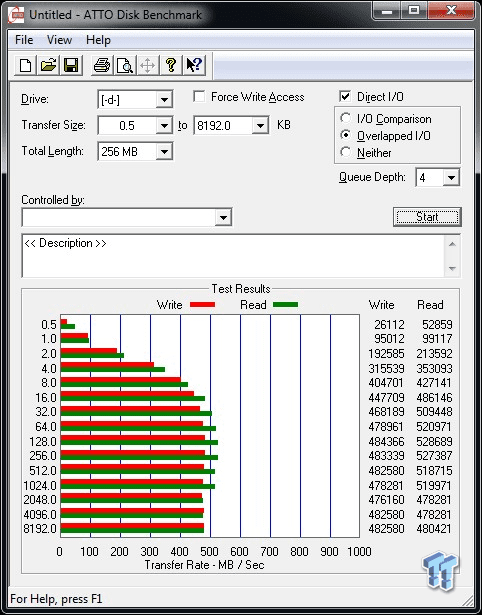
Task: Click the read value 528689
Action: [x=434, y=441]
